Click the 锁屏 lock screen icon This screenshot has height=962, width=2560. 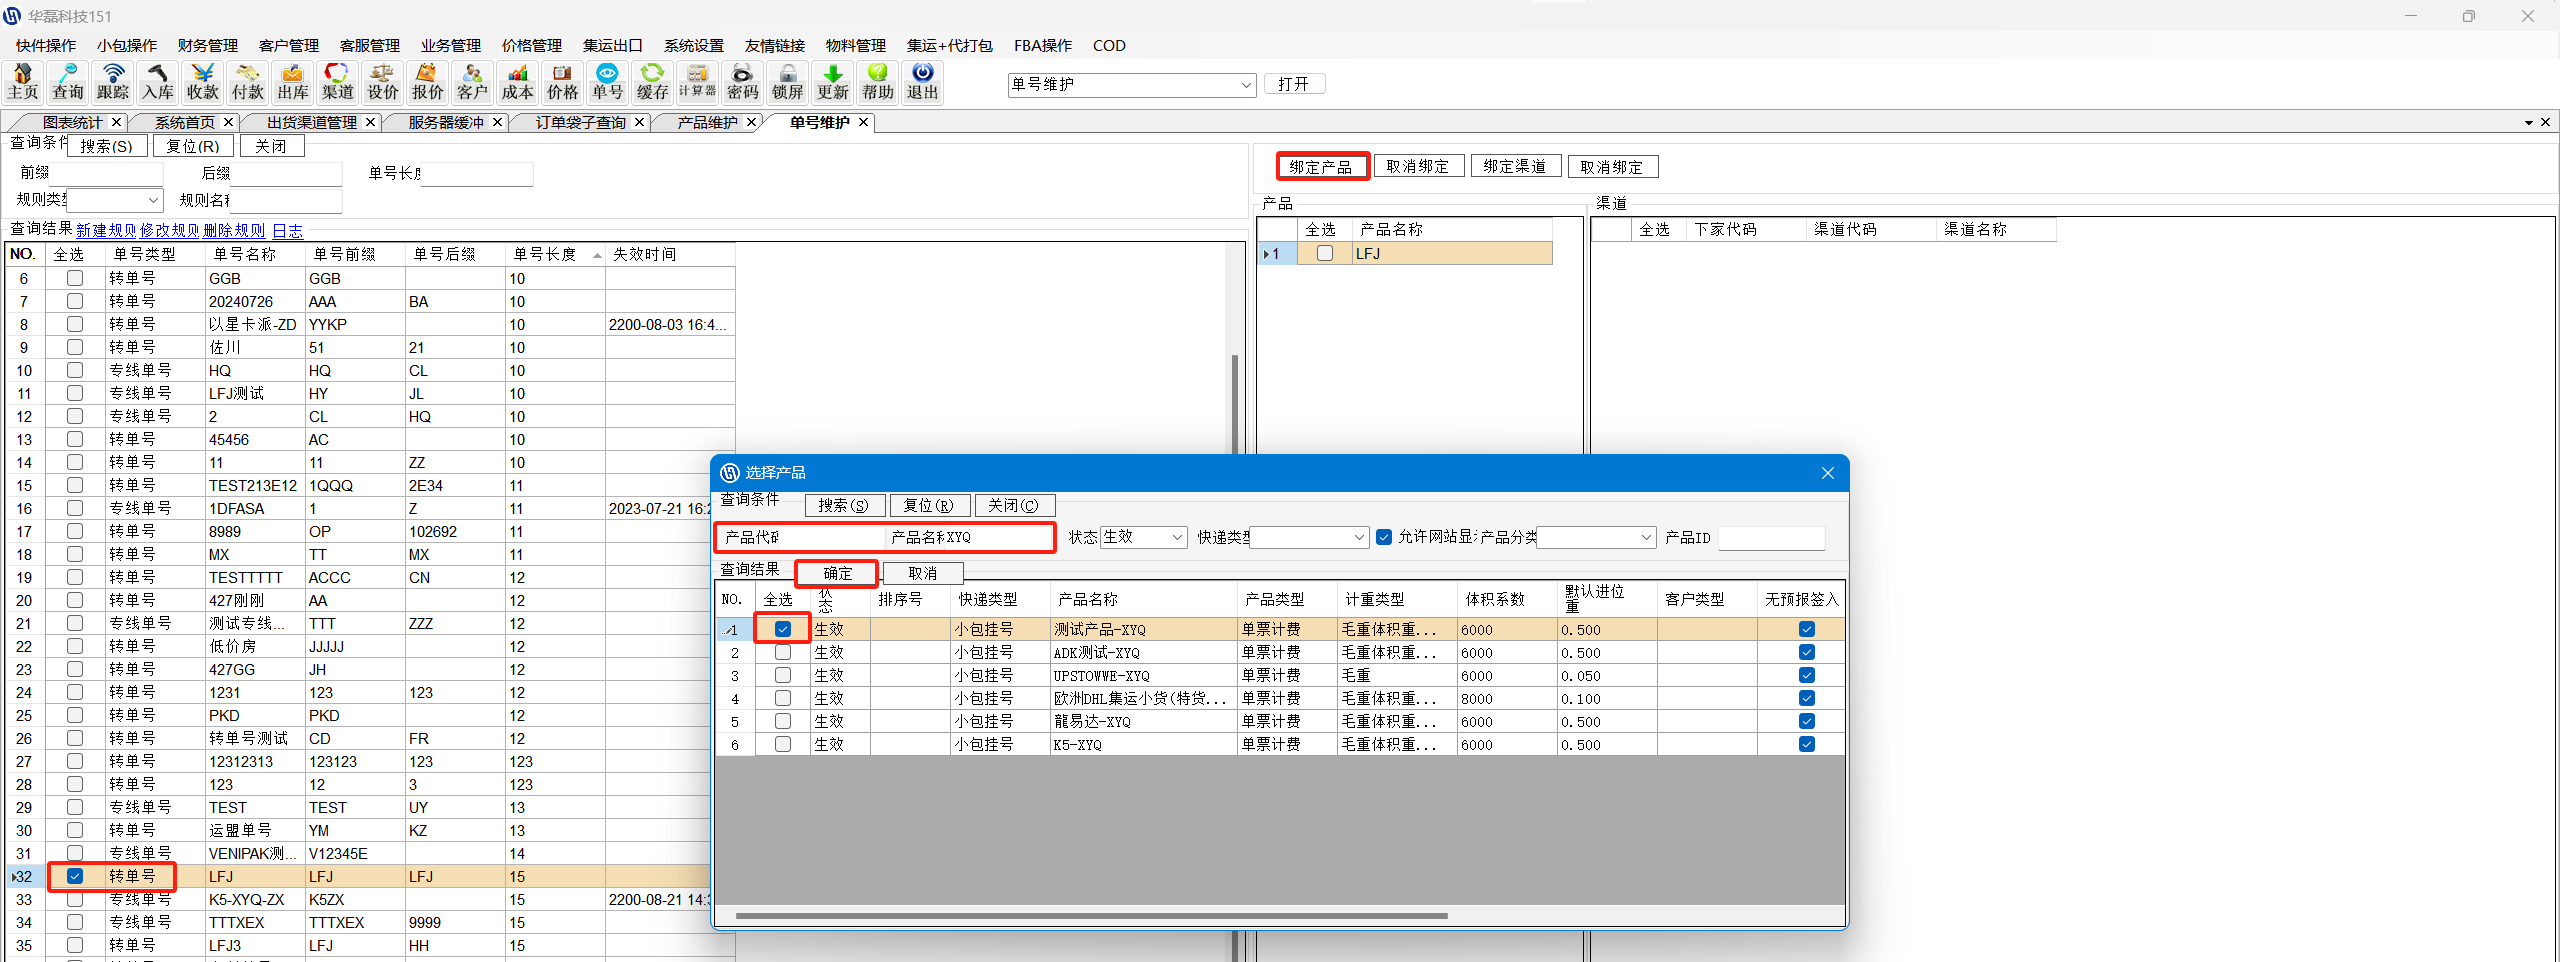[x=788, y=82]
